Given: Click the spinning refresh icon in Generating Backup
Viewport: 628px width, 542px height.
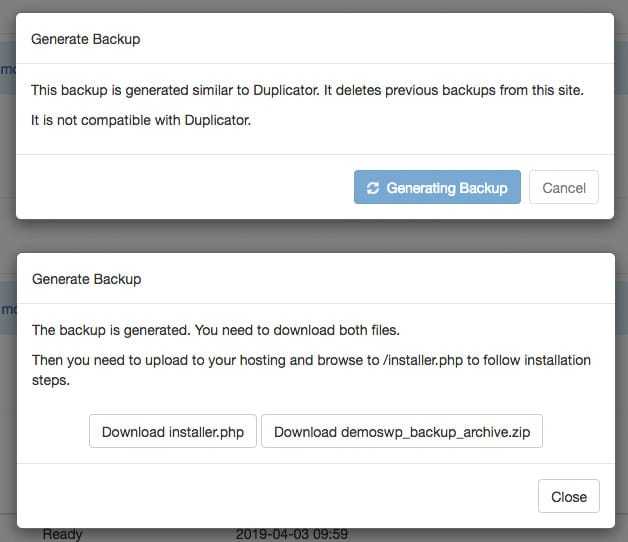Looking at the screenshot, I should pos(372,188).
